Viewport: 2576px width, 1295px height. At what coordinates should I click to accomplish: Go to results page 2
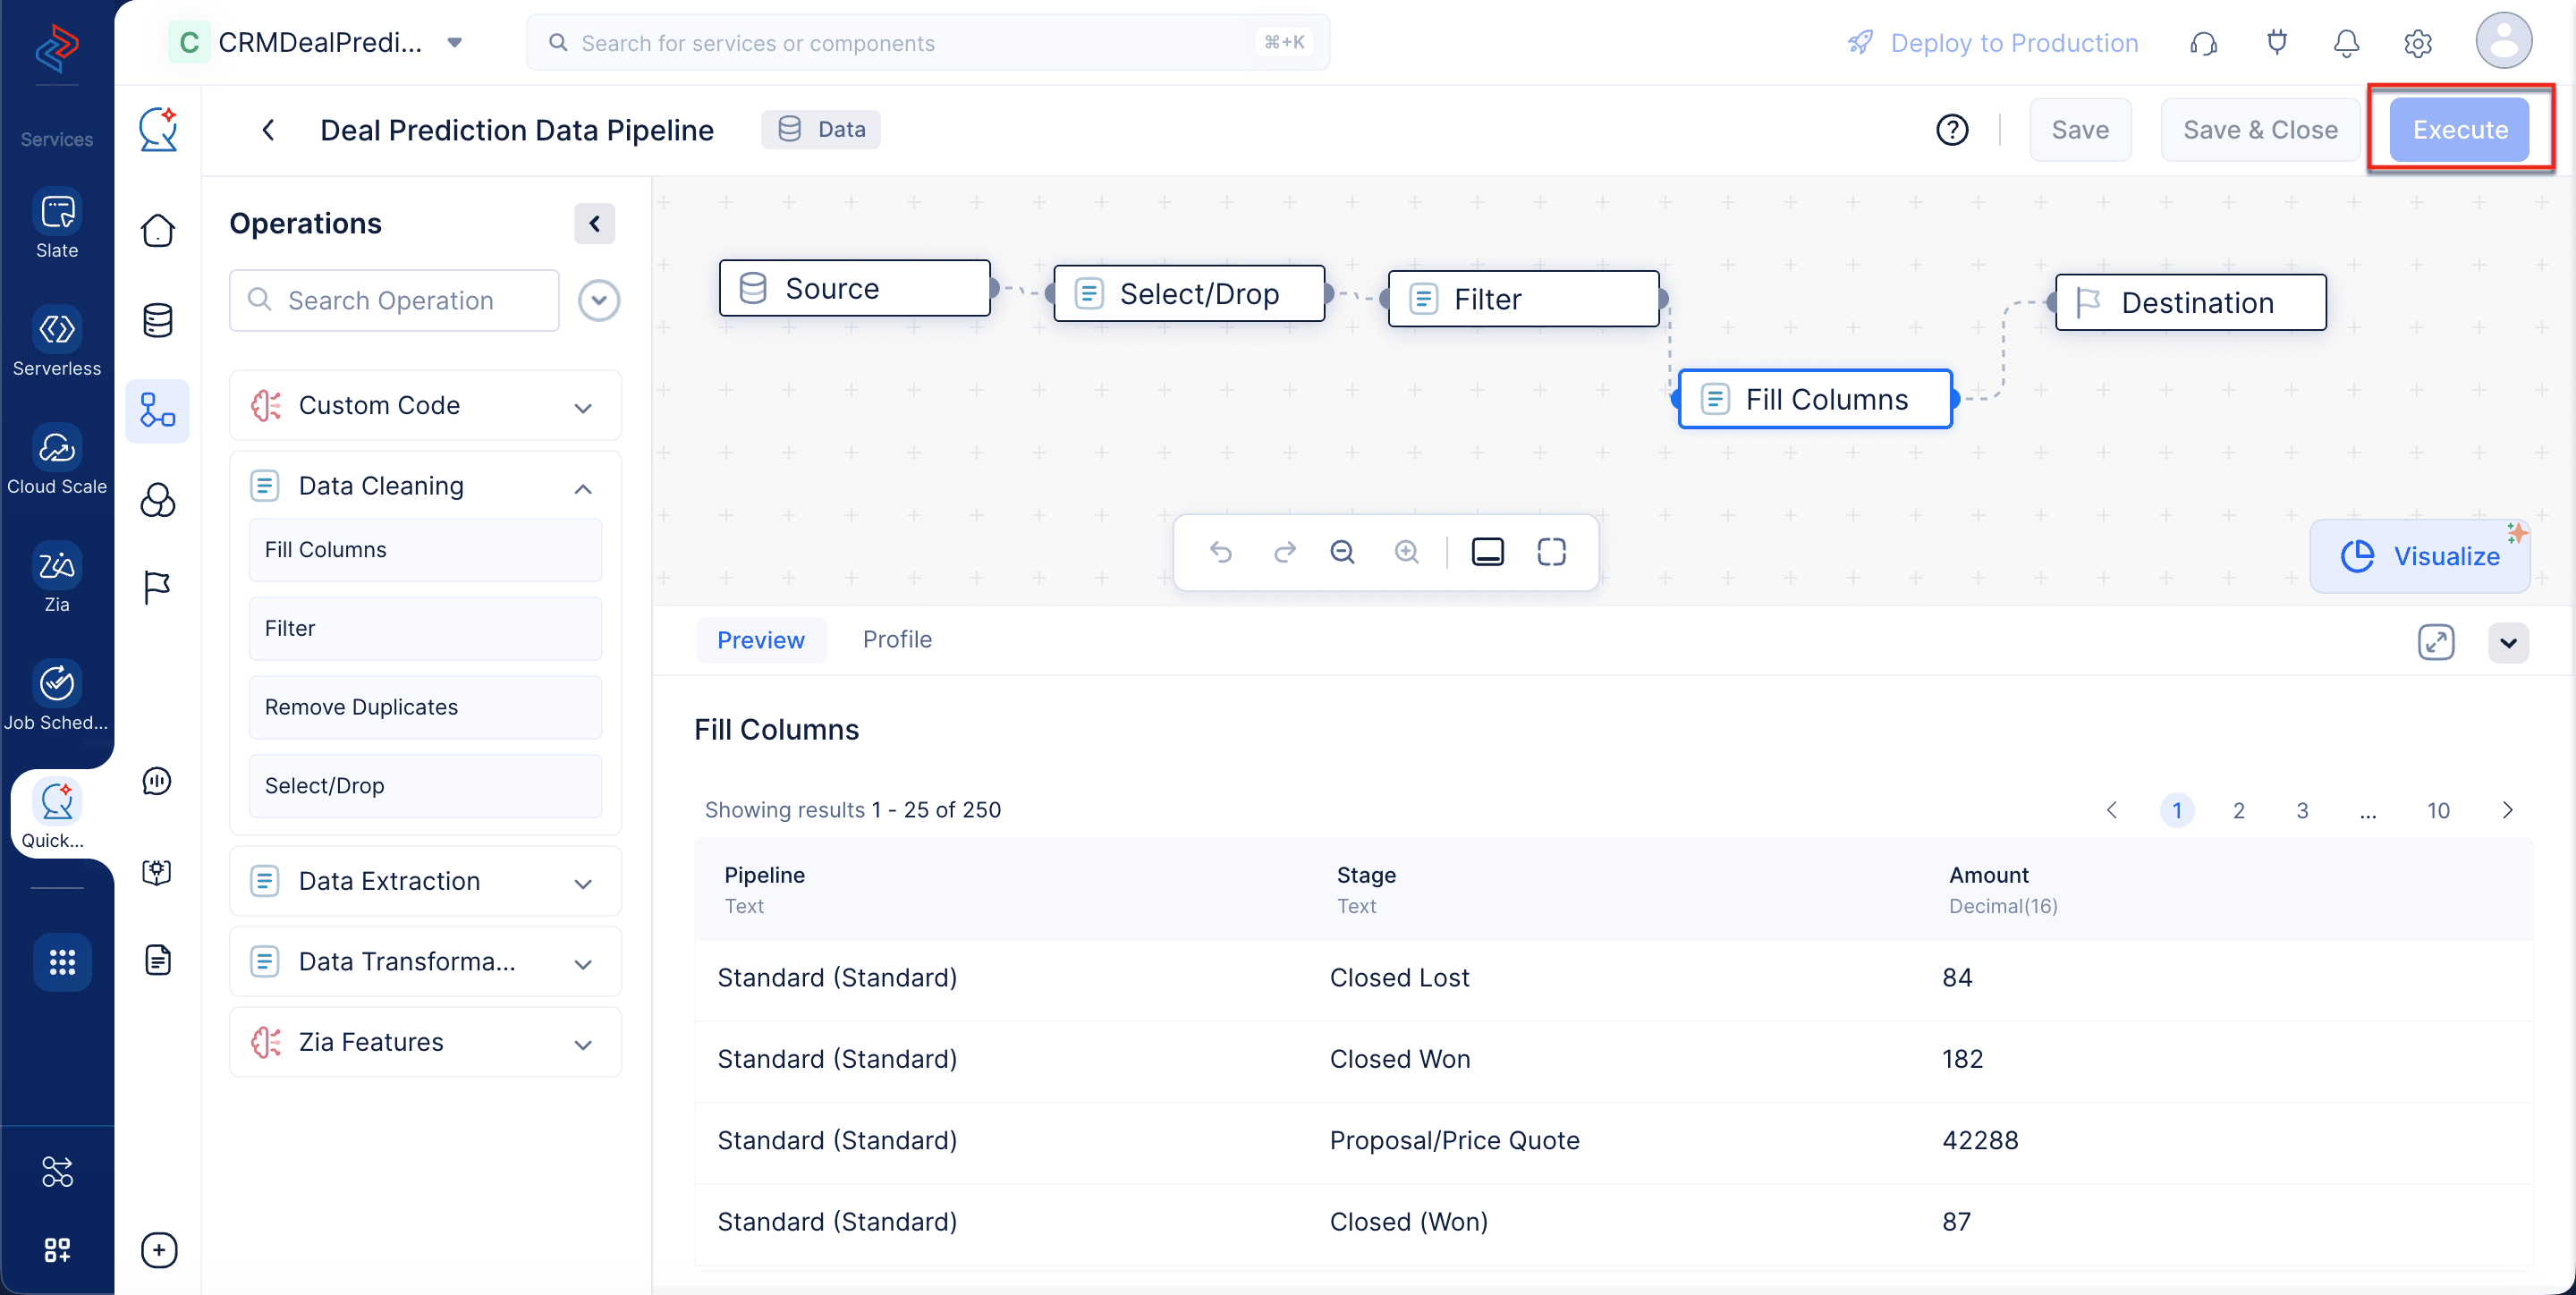pyautogui.click(x=2238, y=810)
